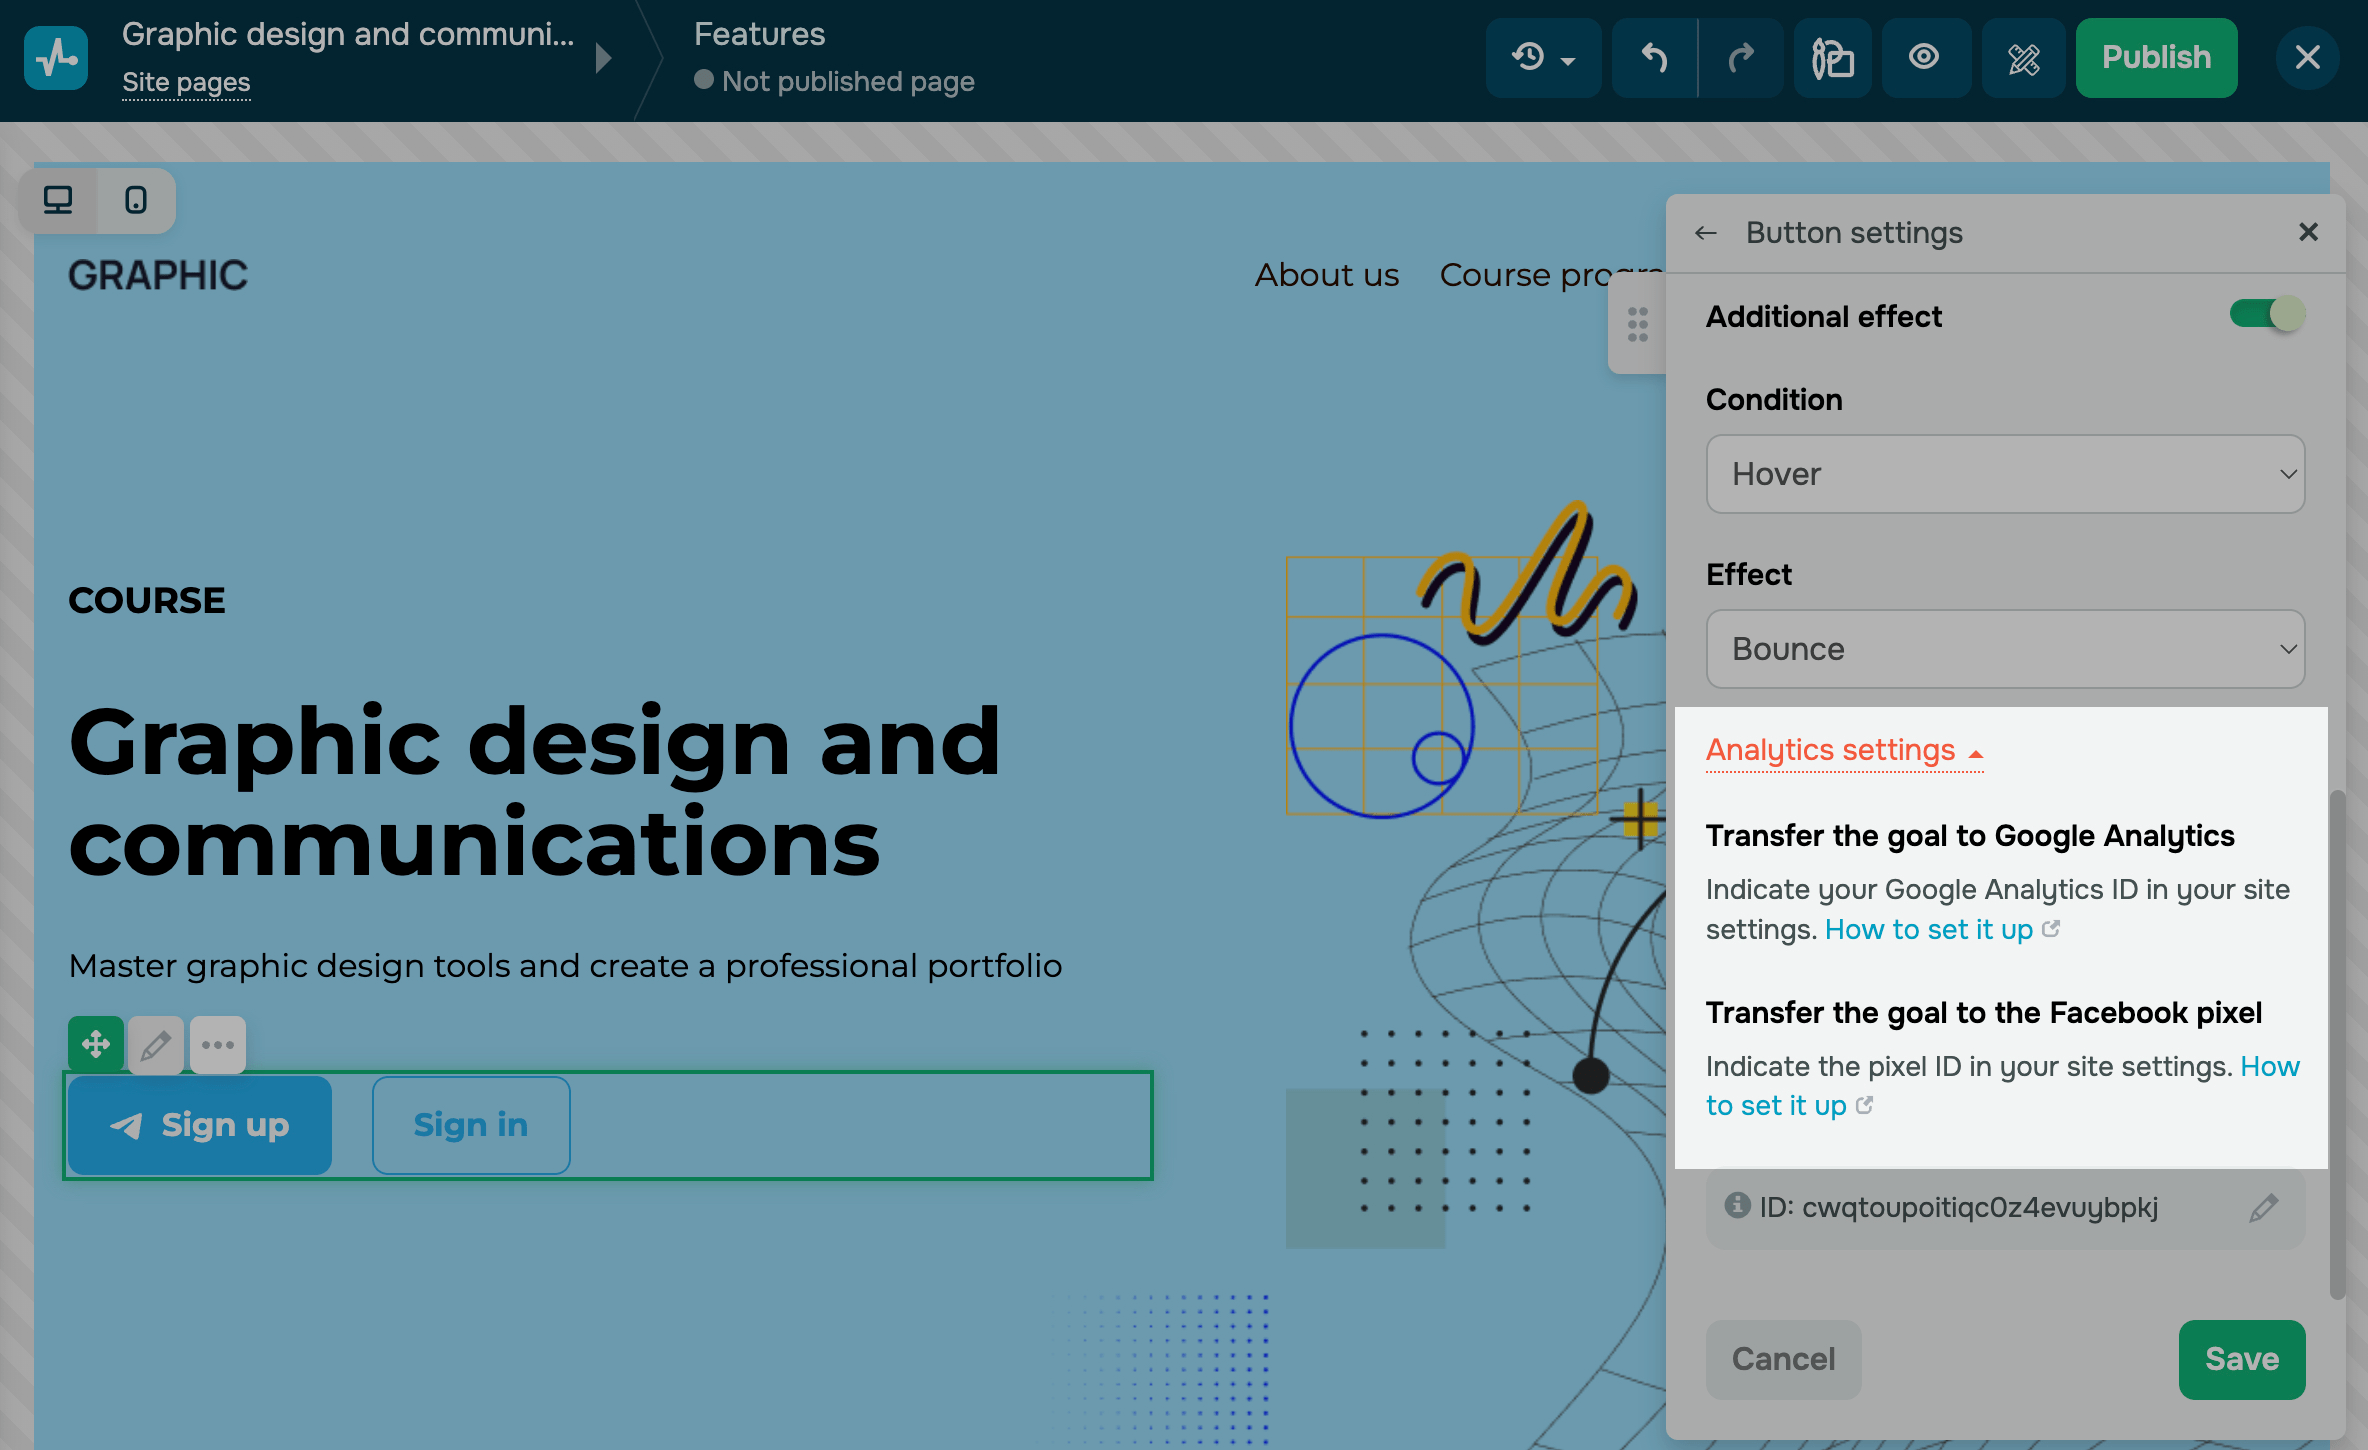Screen dimensions: 2368x1450
Task: Click the green move block handle
Action: tap(96, 1045)
